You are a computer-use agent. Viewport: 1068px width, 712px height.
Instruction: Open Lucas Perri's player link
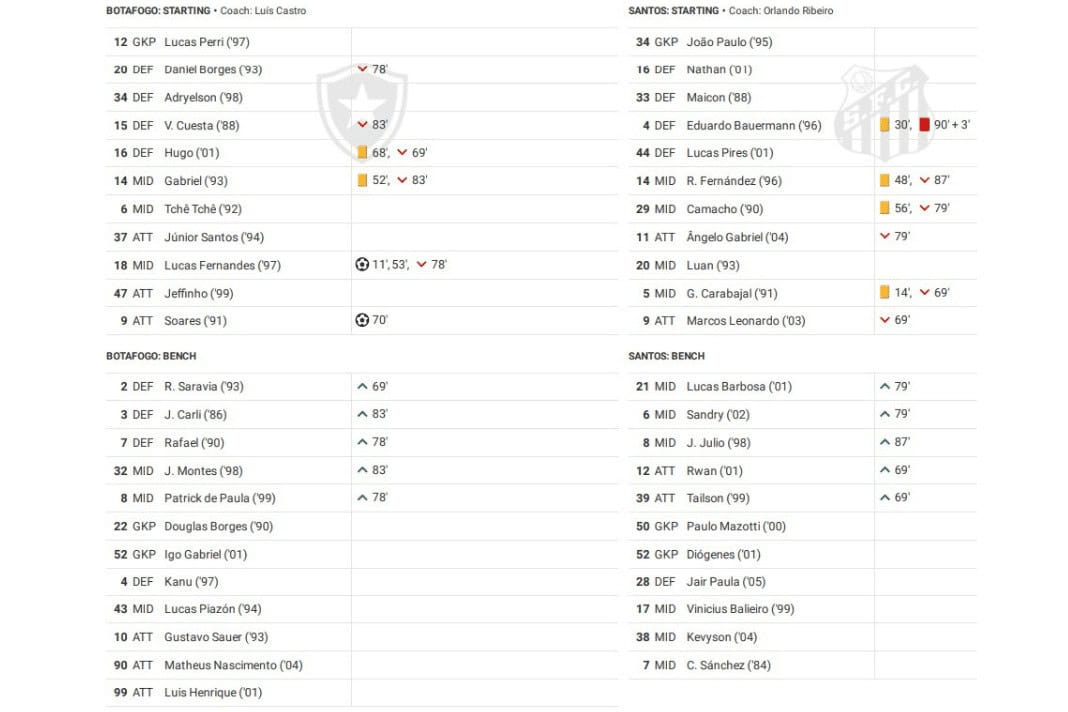coord(207,42)
